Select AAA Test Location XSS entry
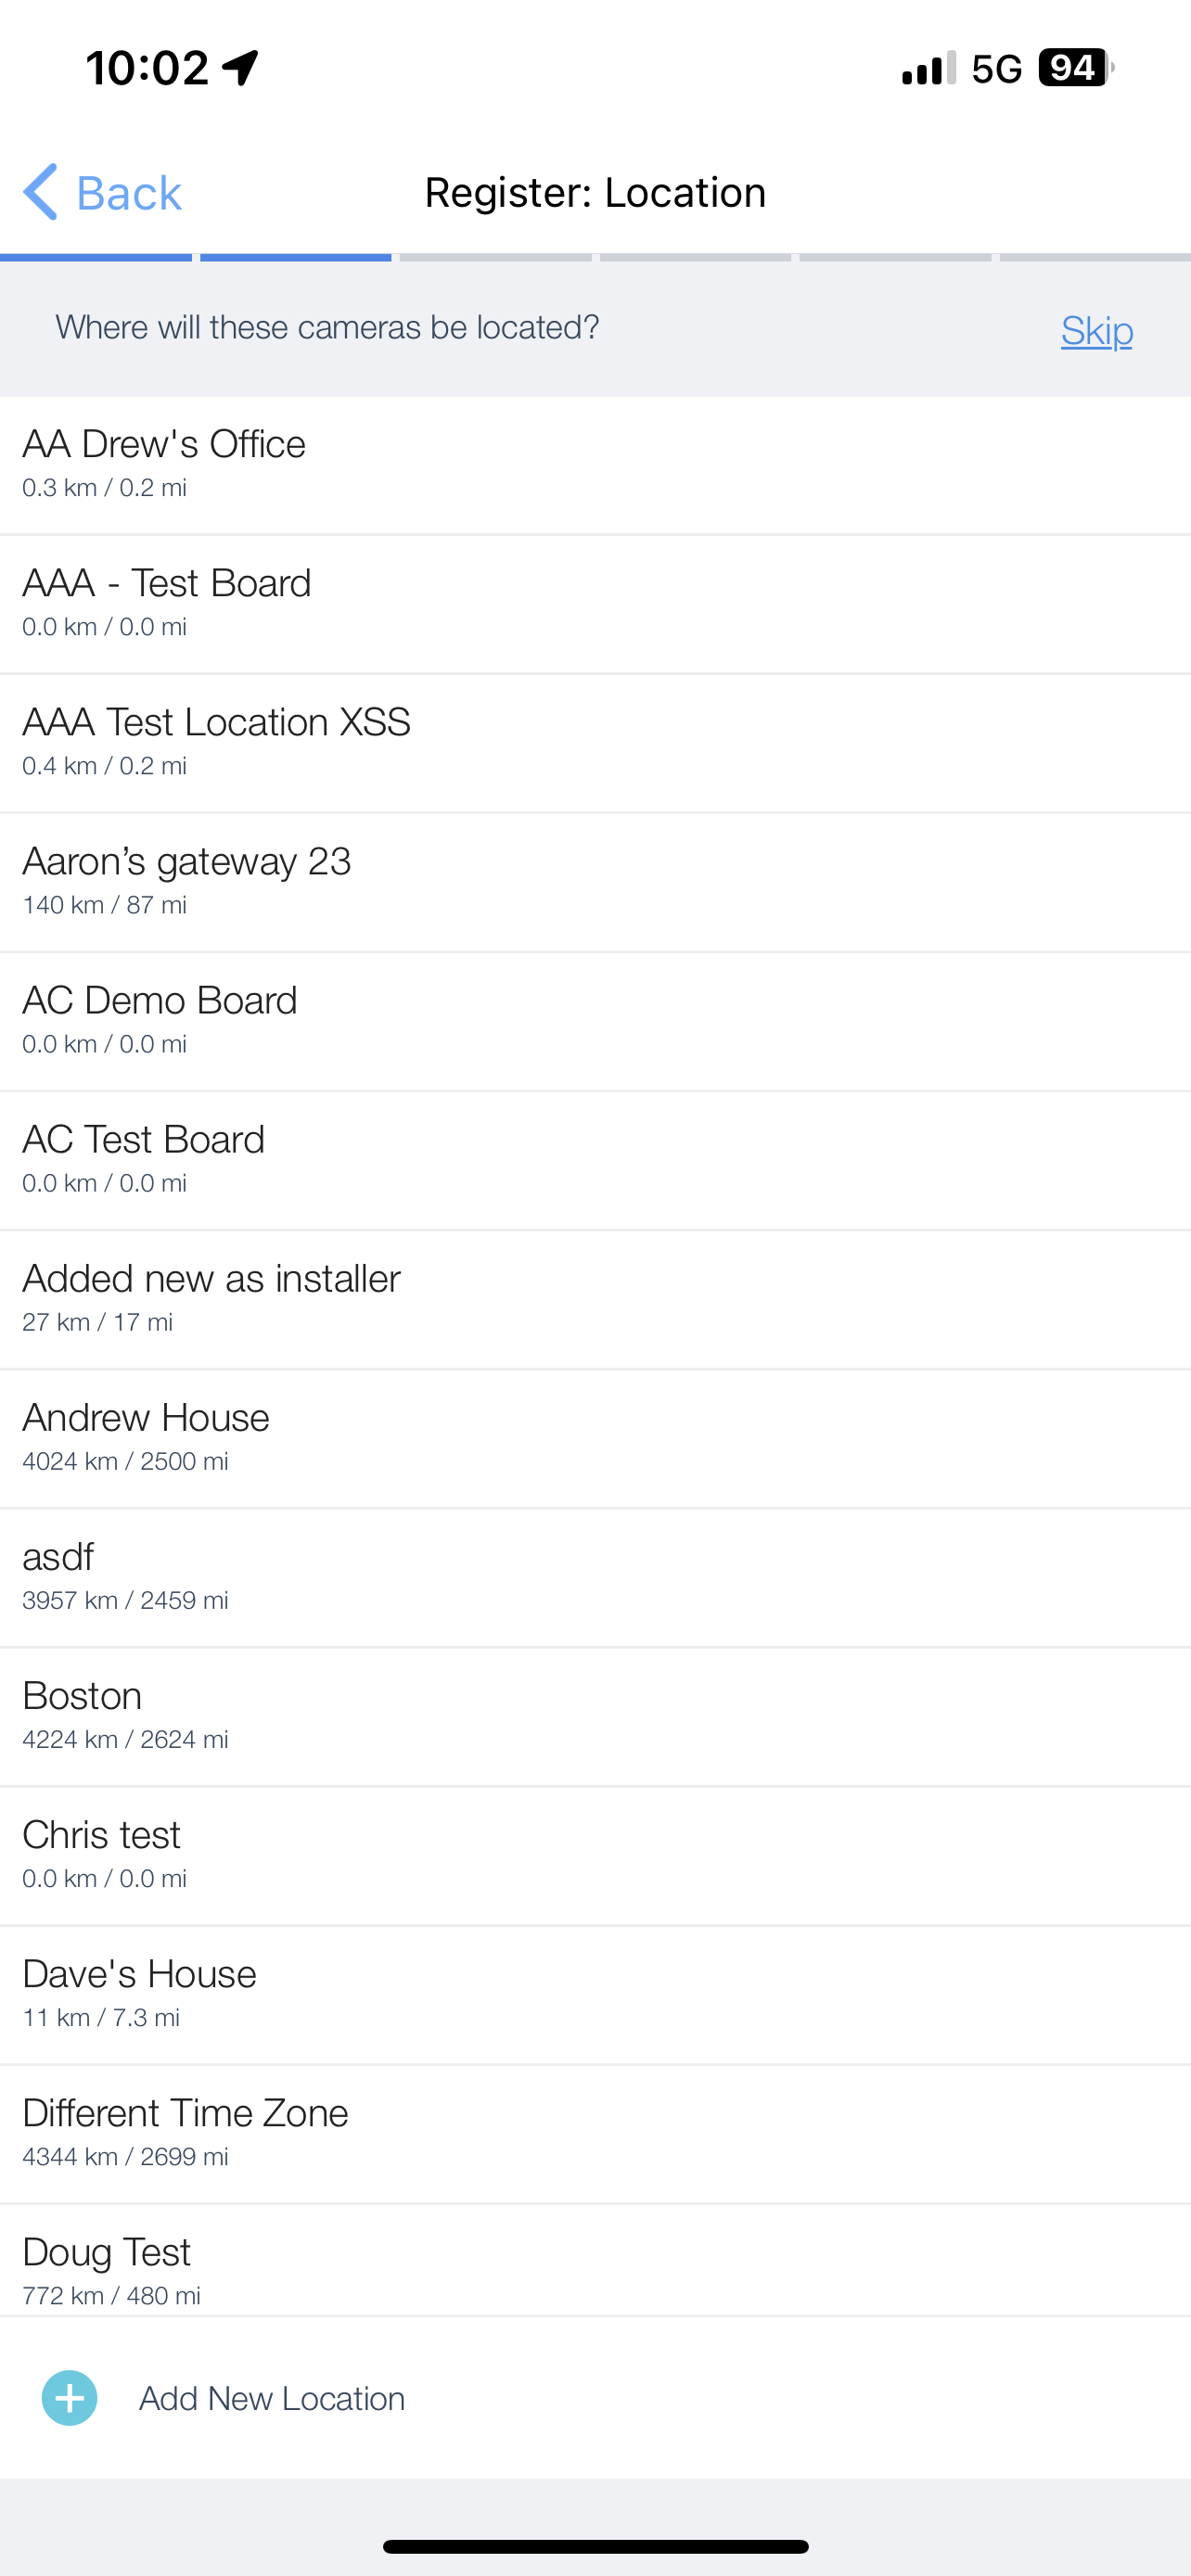 (595, 742)
